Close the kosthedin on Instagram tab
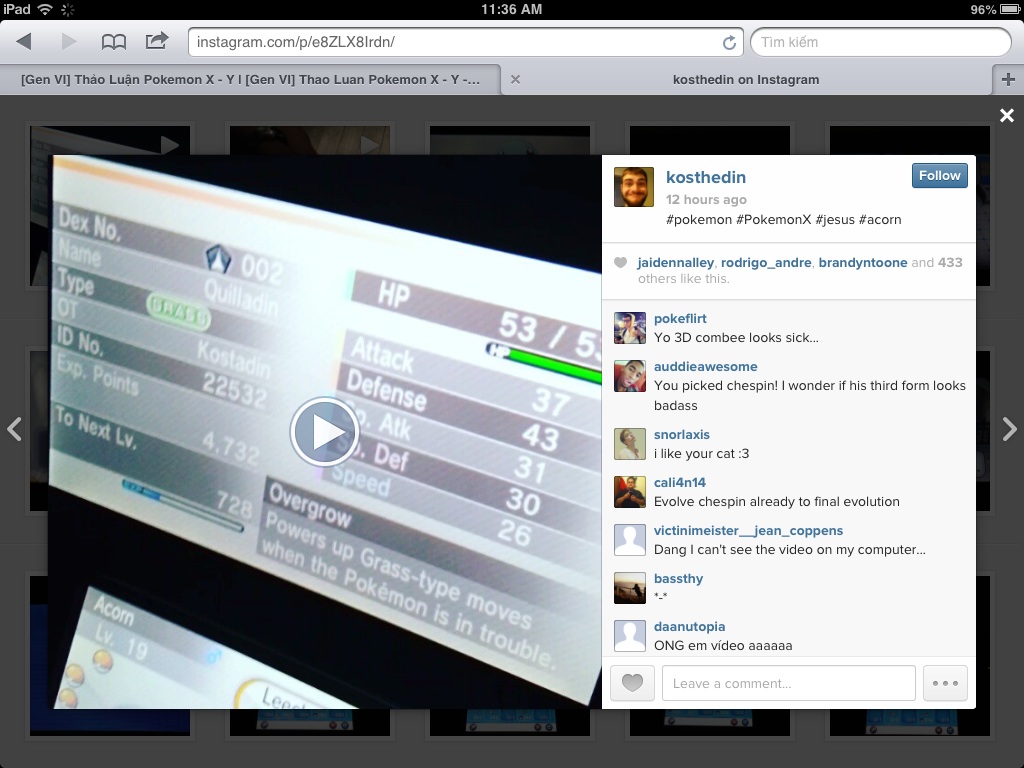The width and height of the screenshot is (1024, 768). click(515, 80)
